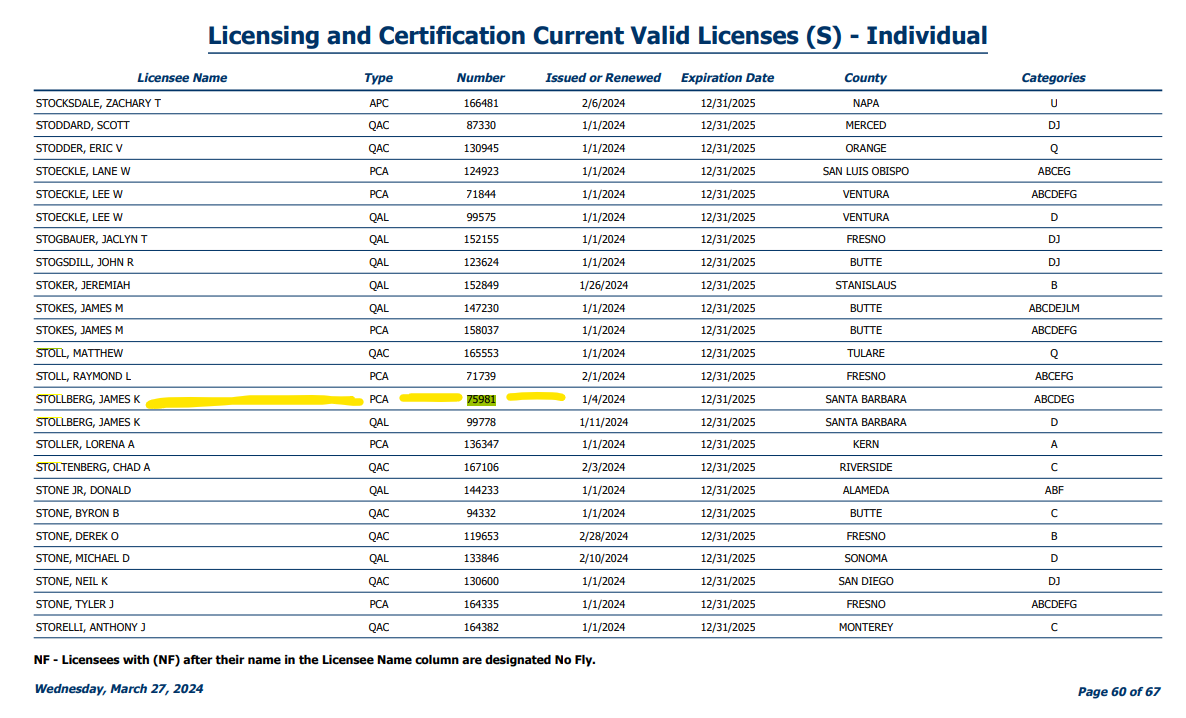This screenshot has height=718, width=1186.
Task: Select the name 'STOKER, JEREMIAH'
Action: click(x=83, y=285)
